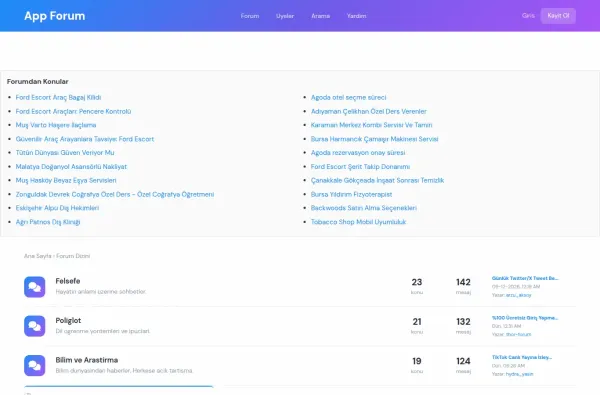Click the Felsefe forum chat bubble icon
This screenshot has height=395, width=600.
34,287
